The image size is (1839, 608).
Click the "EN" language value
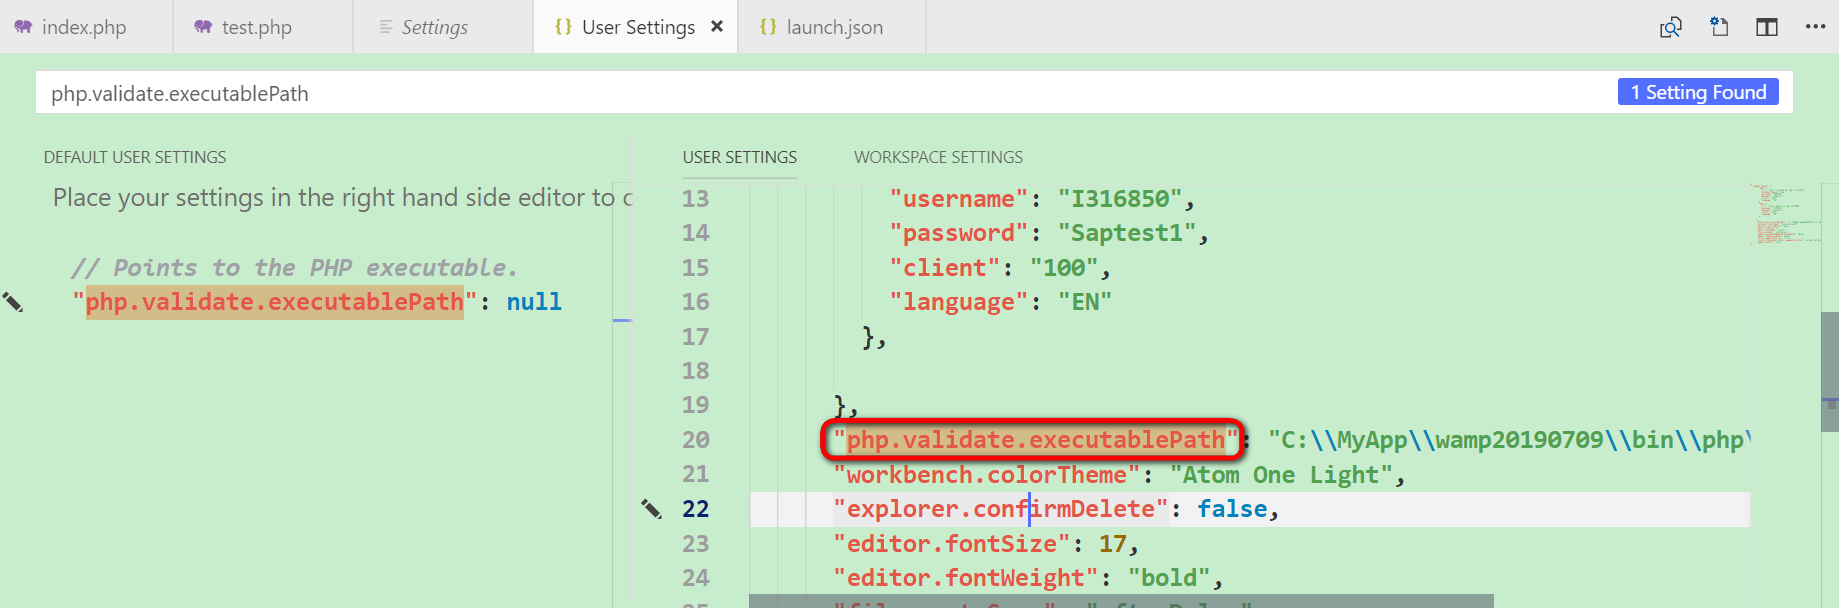(1085, 302)
